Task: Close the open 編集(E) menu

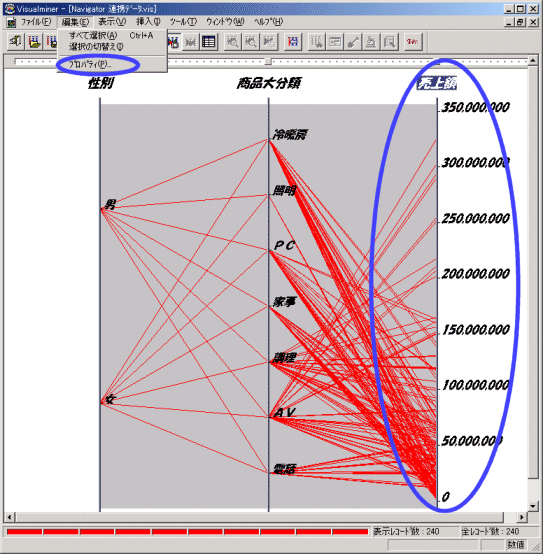Action: [x=75, y=22]
